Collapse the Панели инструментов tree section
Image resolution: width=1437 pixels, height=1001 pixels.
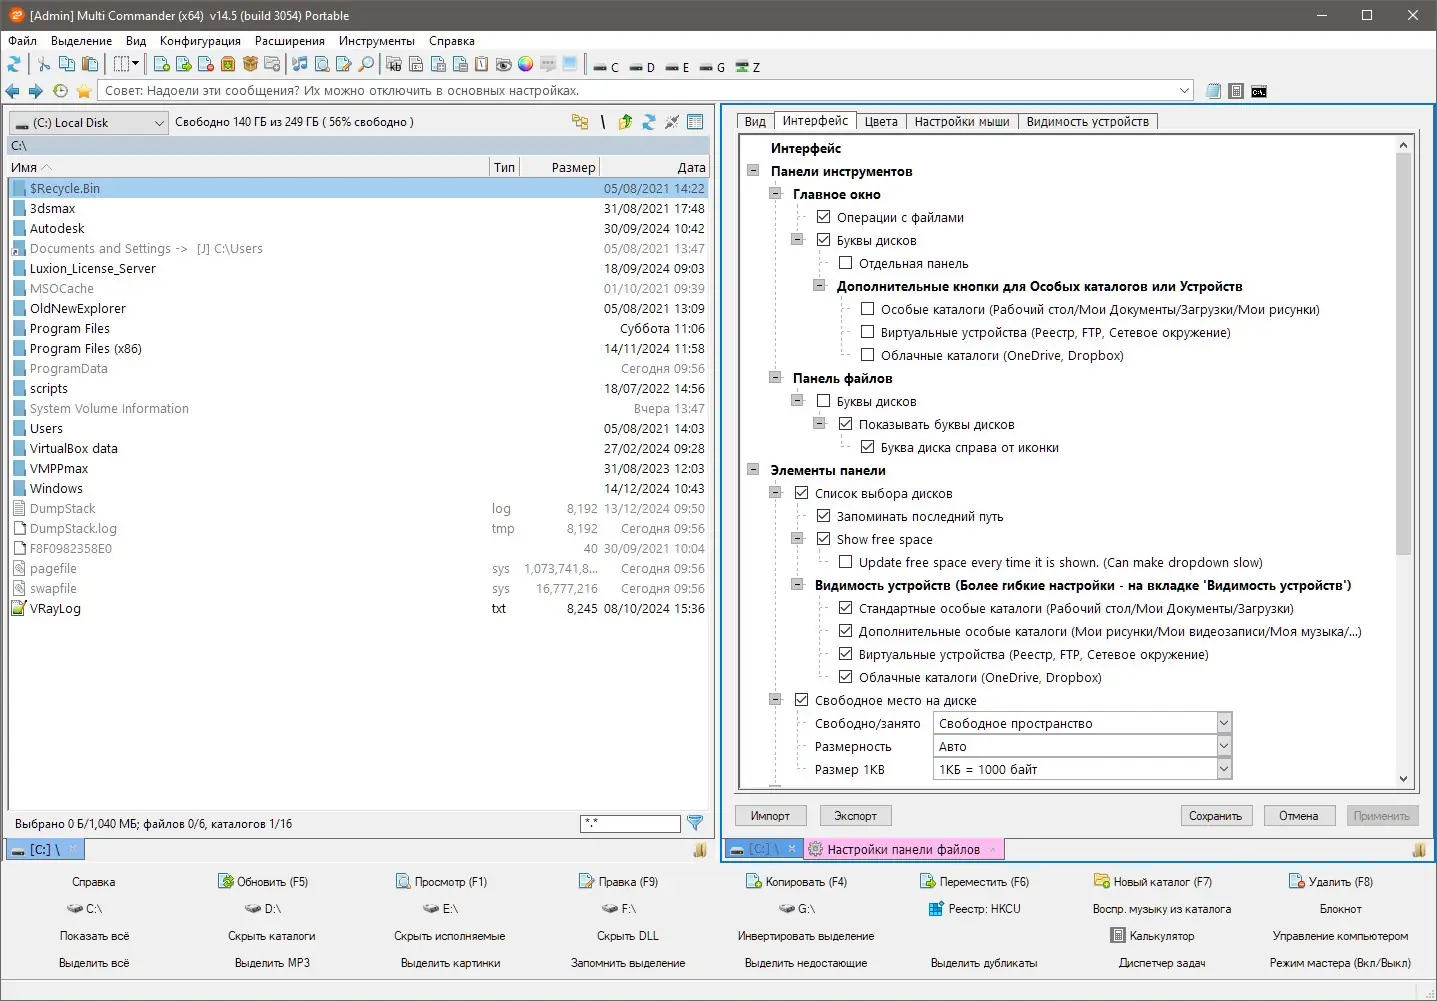coord(753,171)
